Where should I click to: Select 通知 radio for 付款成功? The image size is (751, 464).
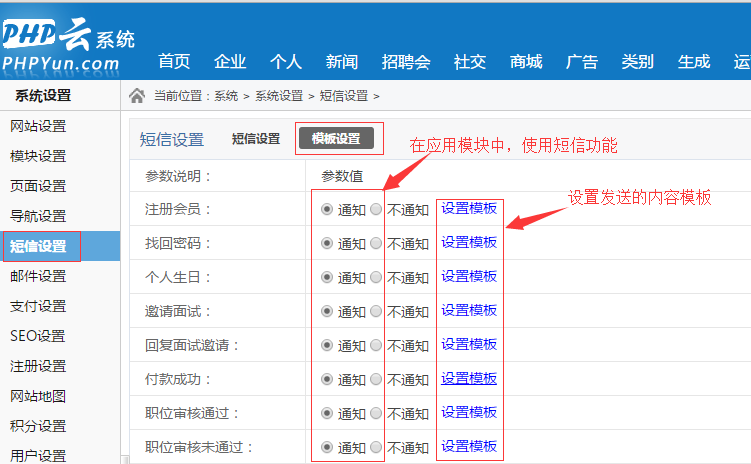coord(327,379)
